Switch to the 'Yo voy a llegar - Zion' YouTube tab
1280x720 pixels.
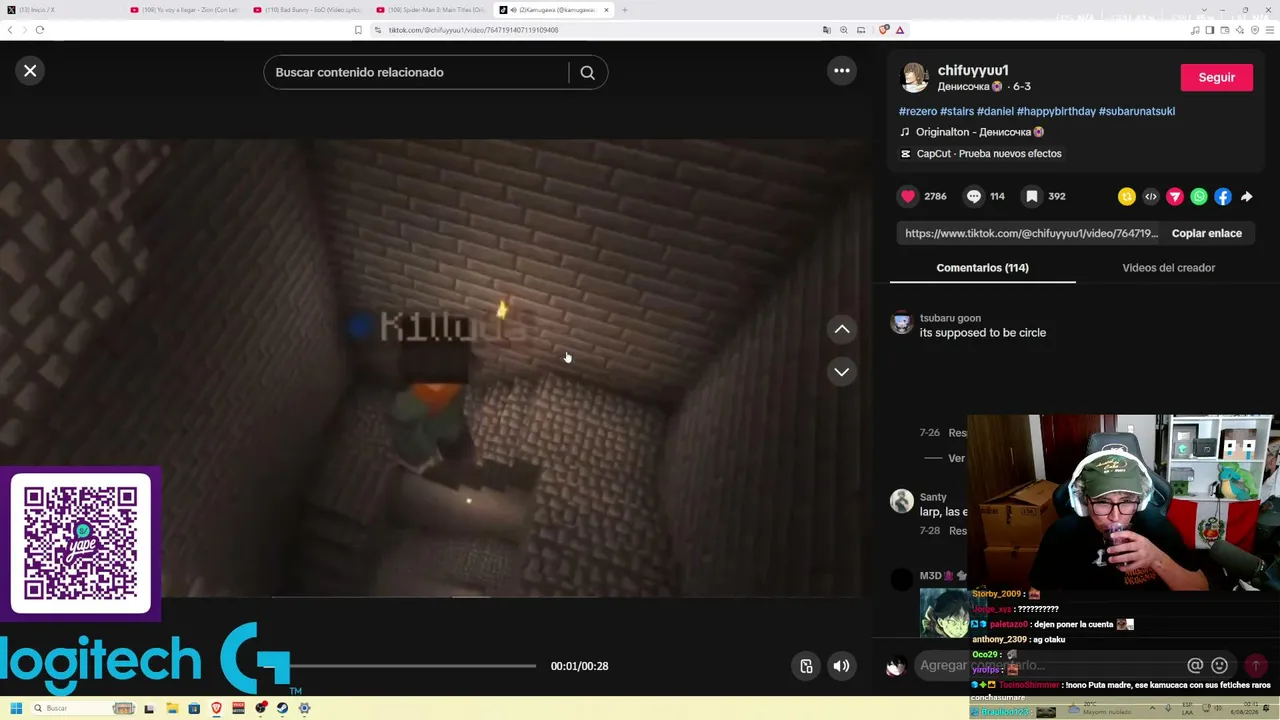[x=185, y=10]
